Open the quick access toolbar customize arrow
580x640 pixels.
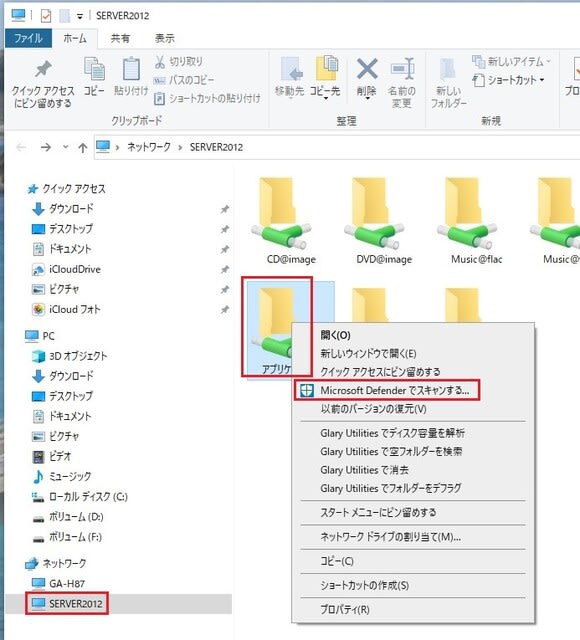pyautogui.click(x=80, y=16)
